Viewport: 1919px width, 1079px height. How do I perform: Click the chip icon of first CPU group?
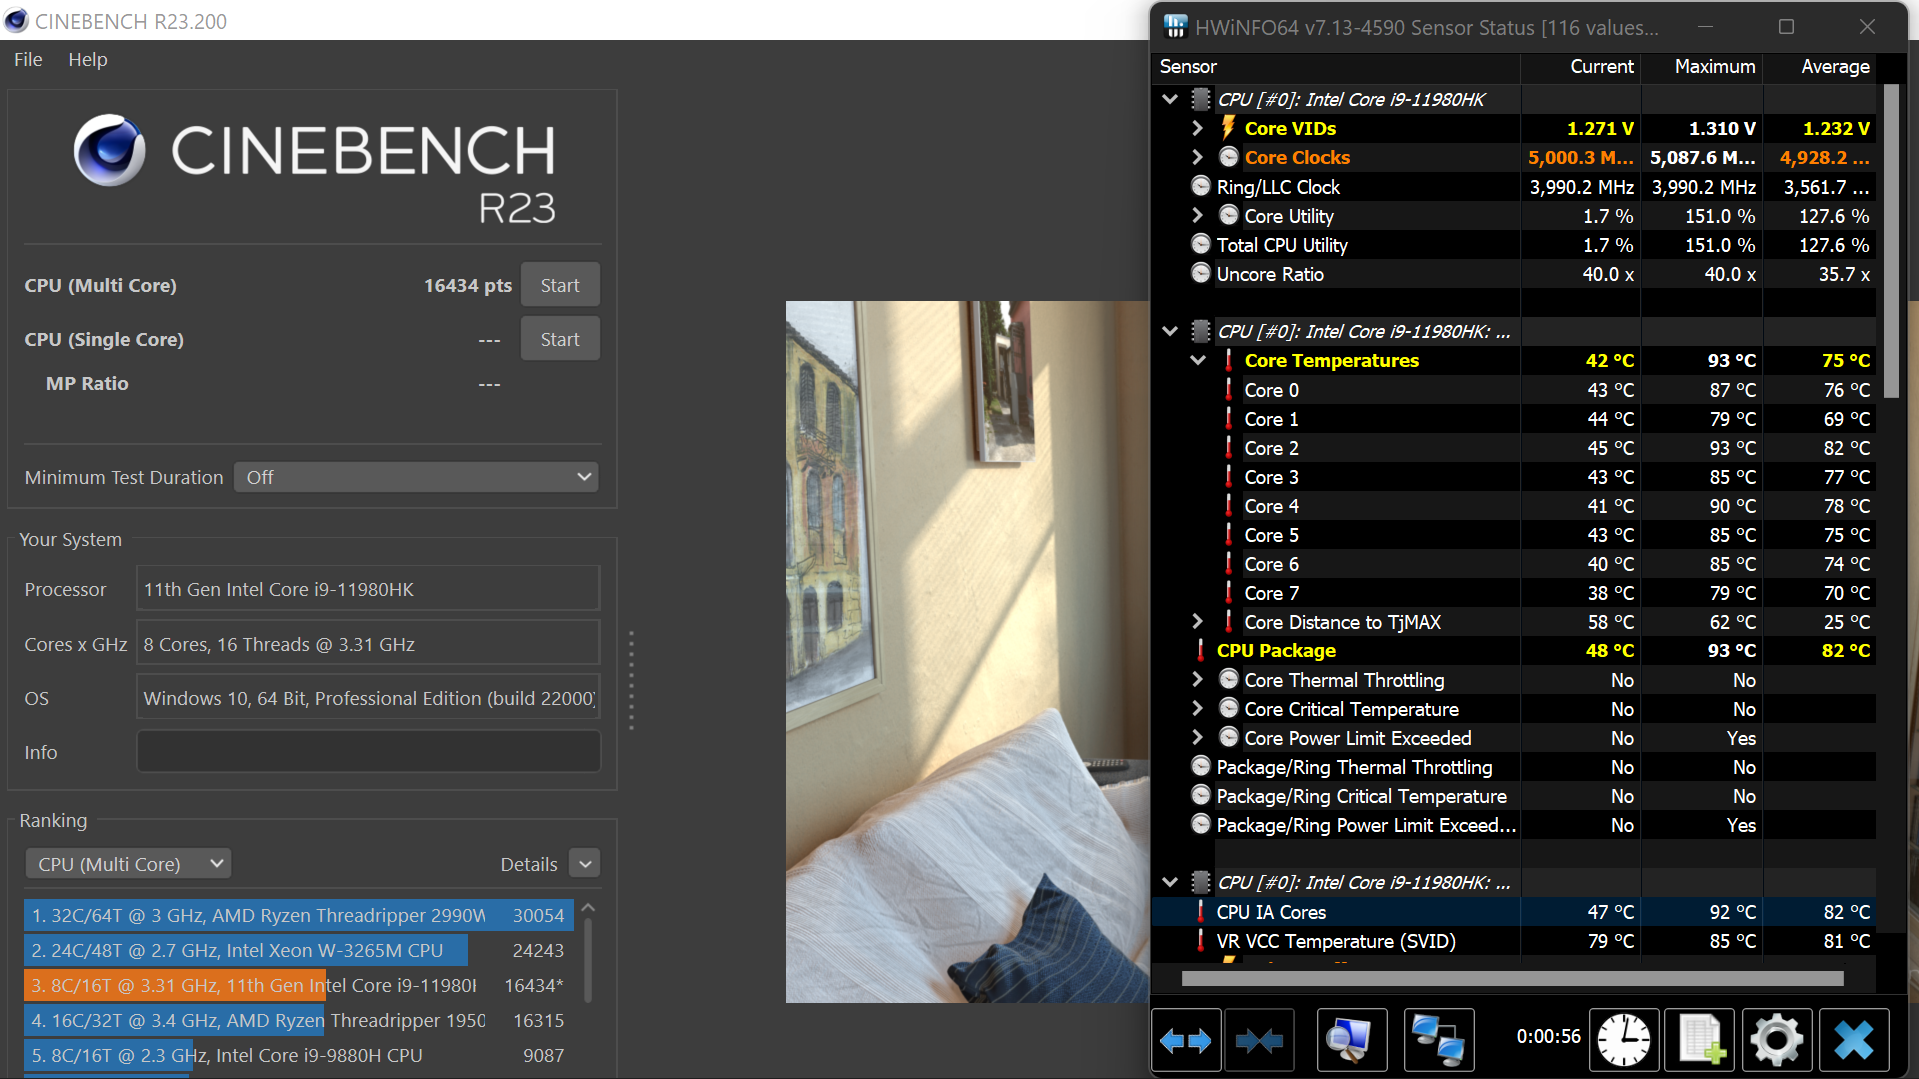(x=1201, y=99)
